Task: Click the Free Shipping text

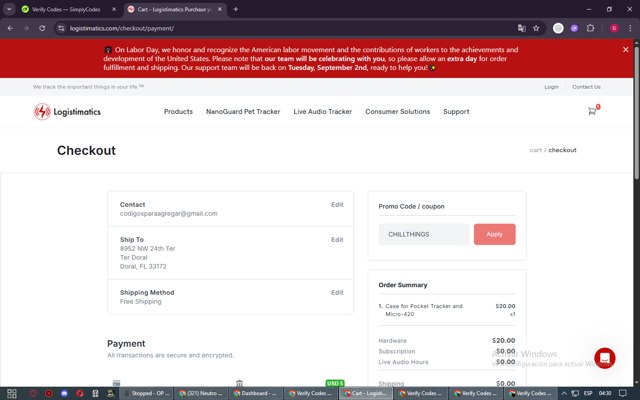Action: coord(140,302)
